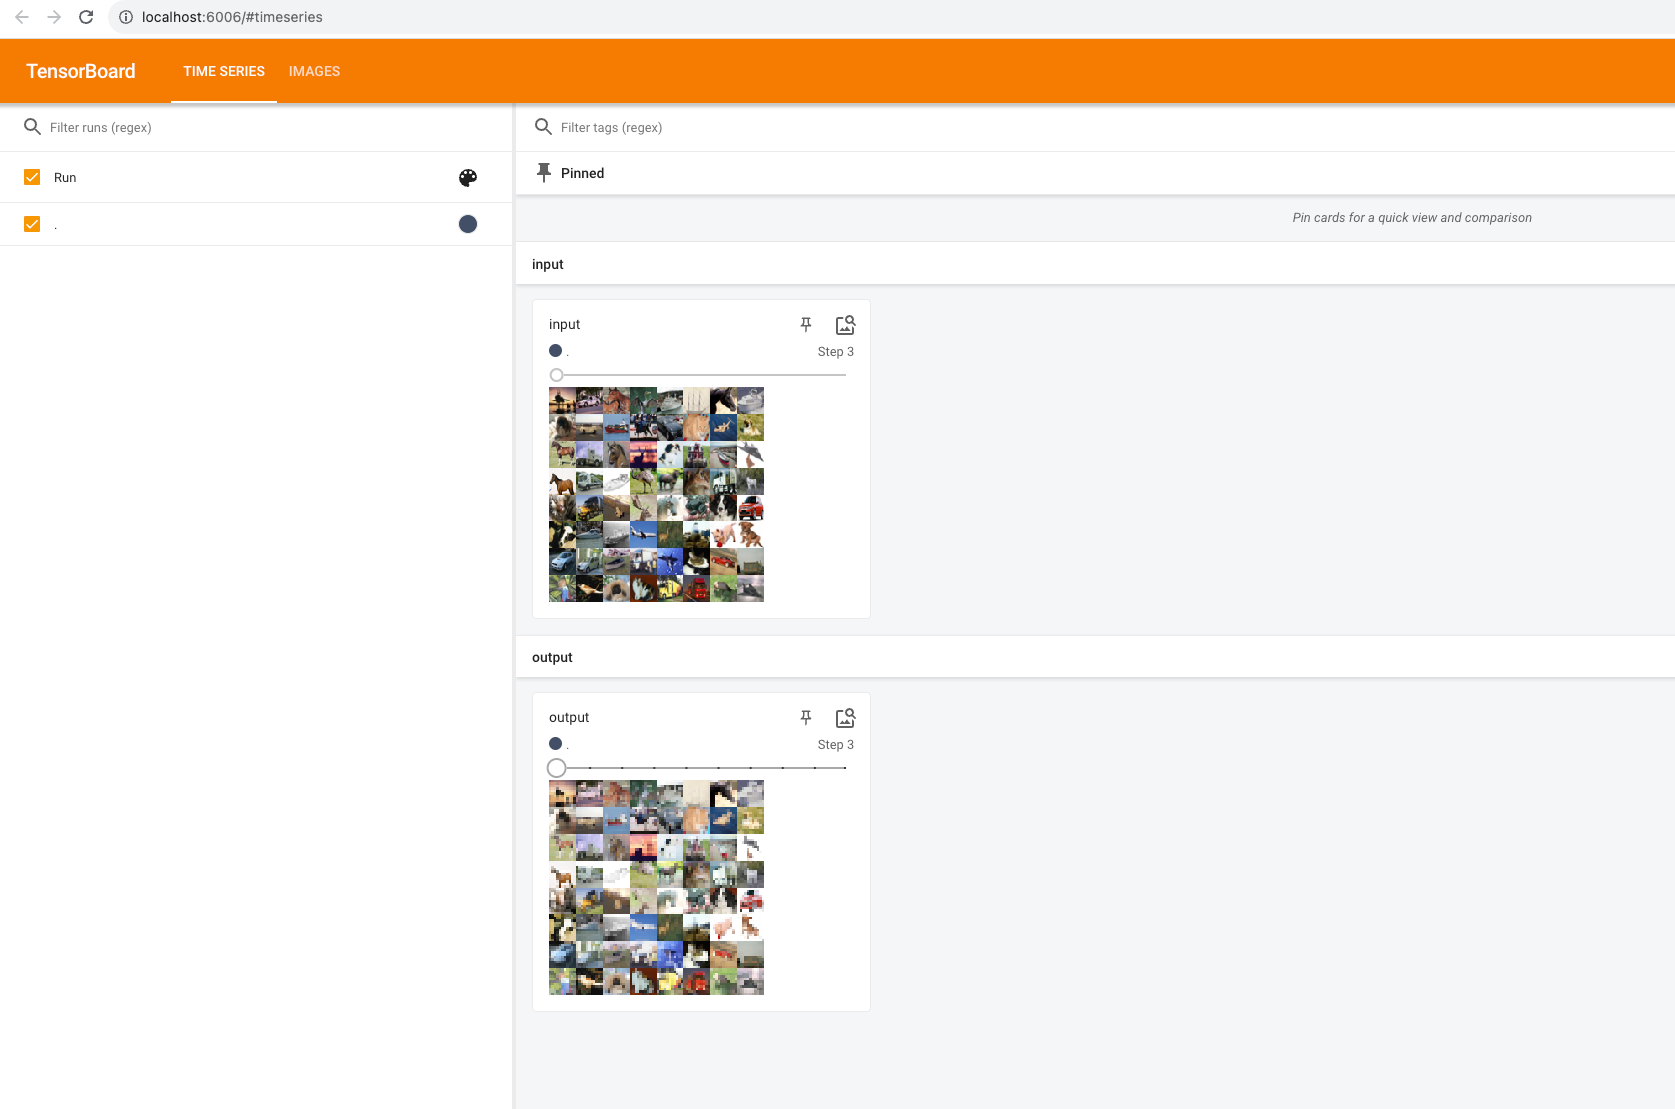Click the run color swatch circle

pos(468,224)
